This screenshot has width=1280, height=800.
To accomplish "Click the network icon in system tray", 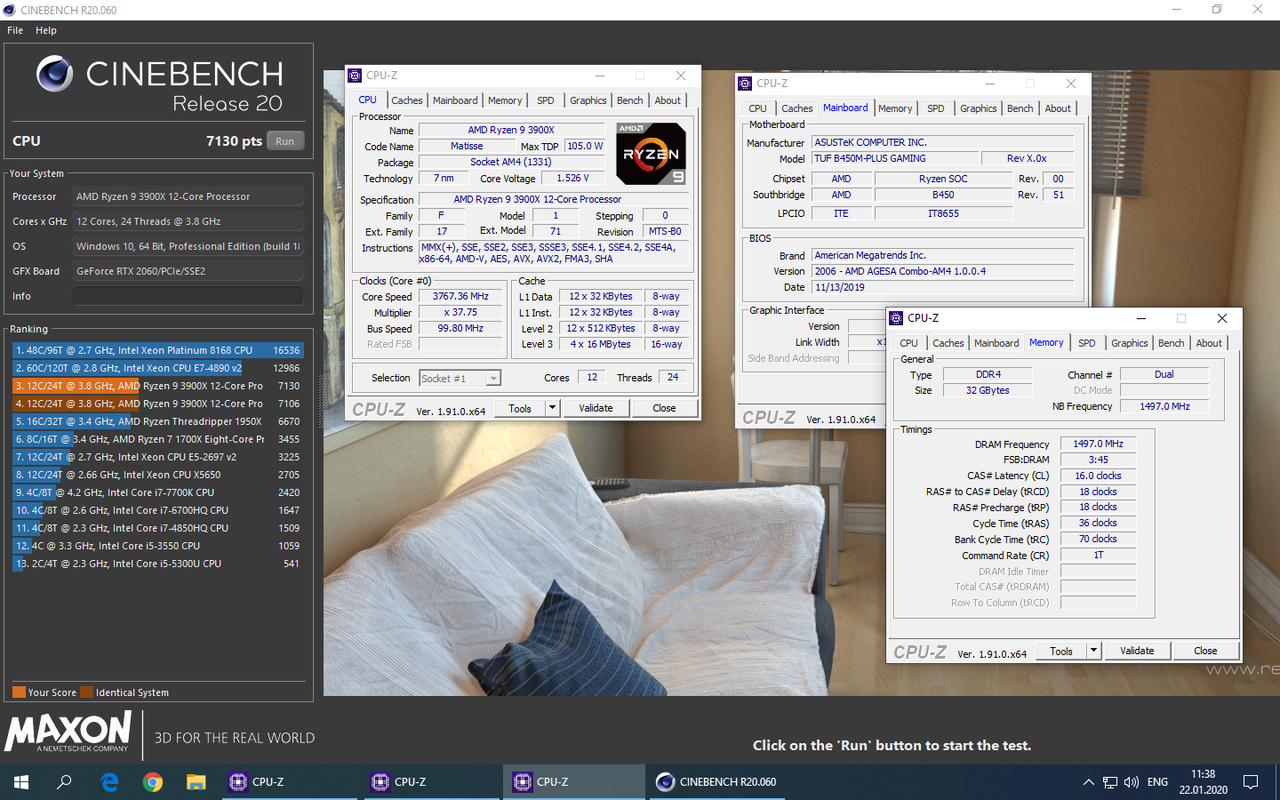I will pyautogui.click(x=1111, y=782).
